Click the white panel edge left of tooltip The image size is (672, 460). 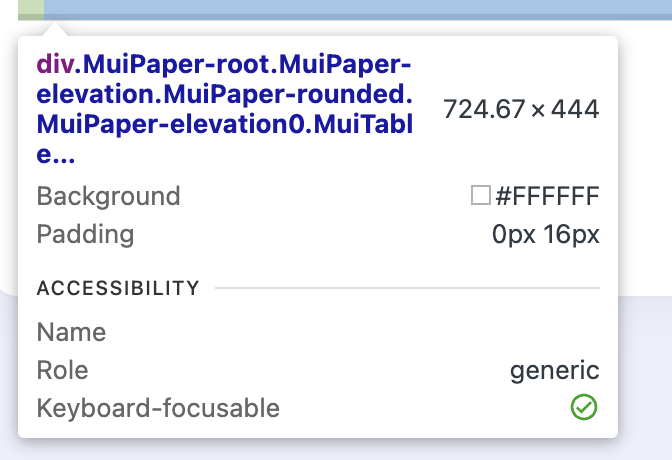(8, 200)
